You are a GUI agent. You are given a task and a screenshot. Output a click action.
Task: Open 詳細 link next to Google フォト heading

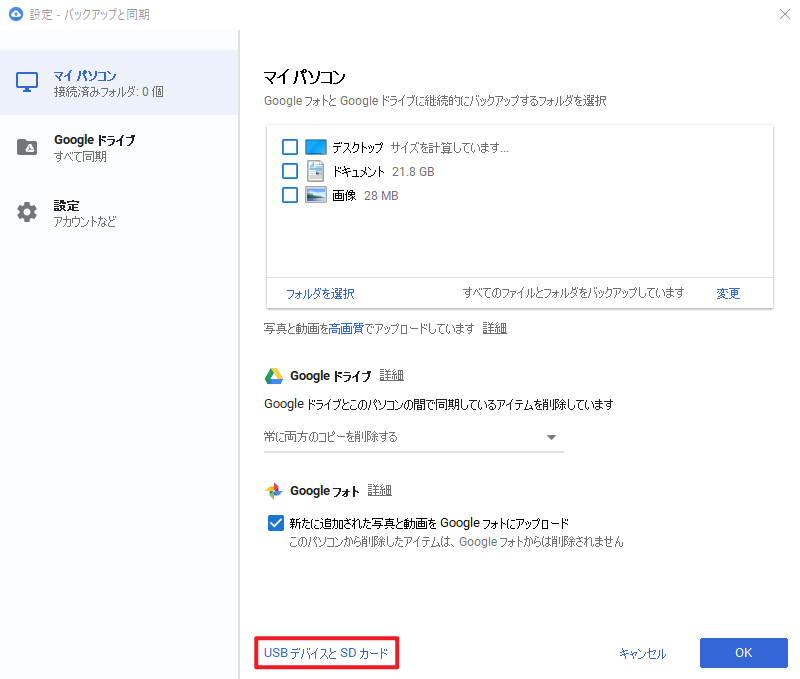[x=380, y=490]
